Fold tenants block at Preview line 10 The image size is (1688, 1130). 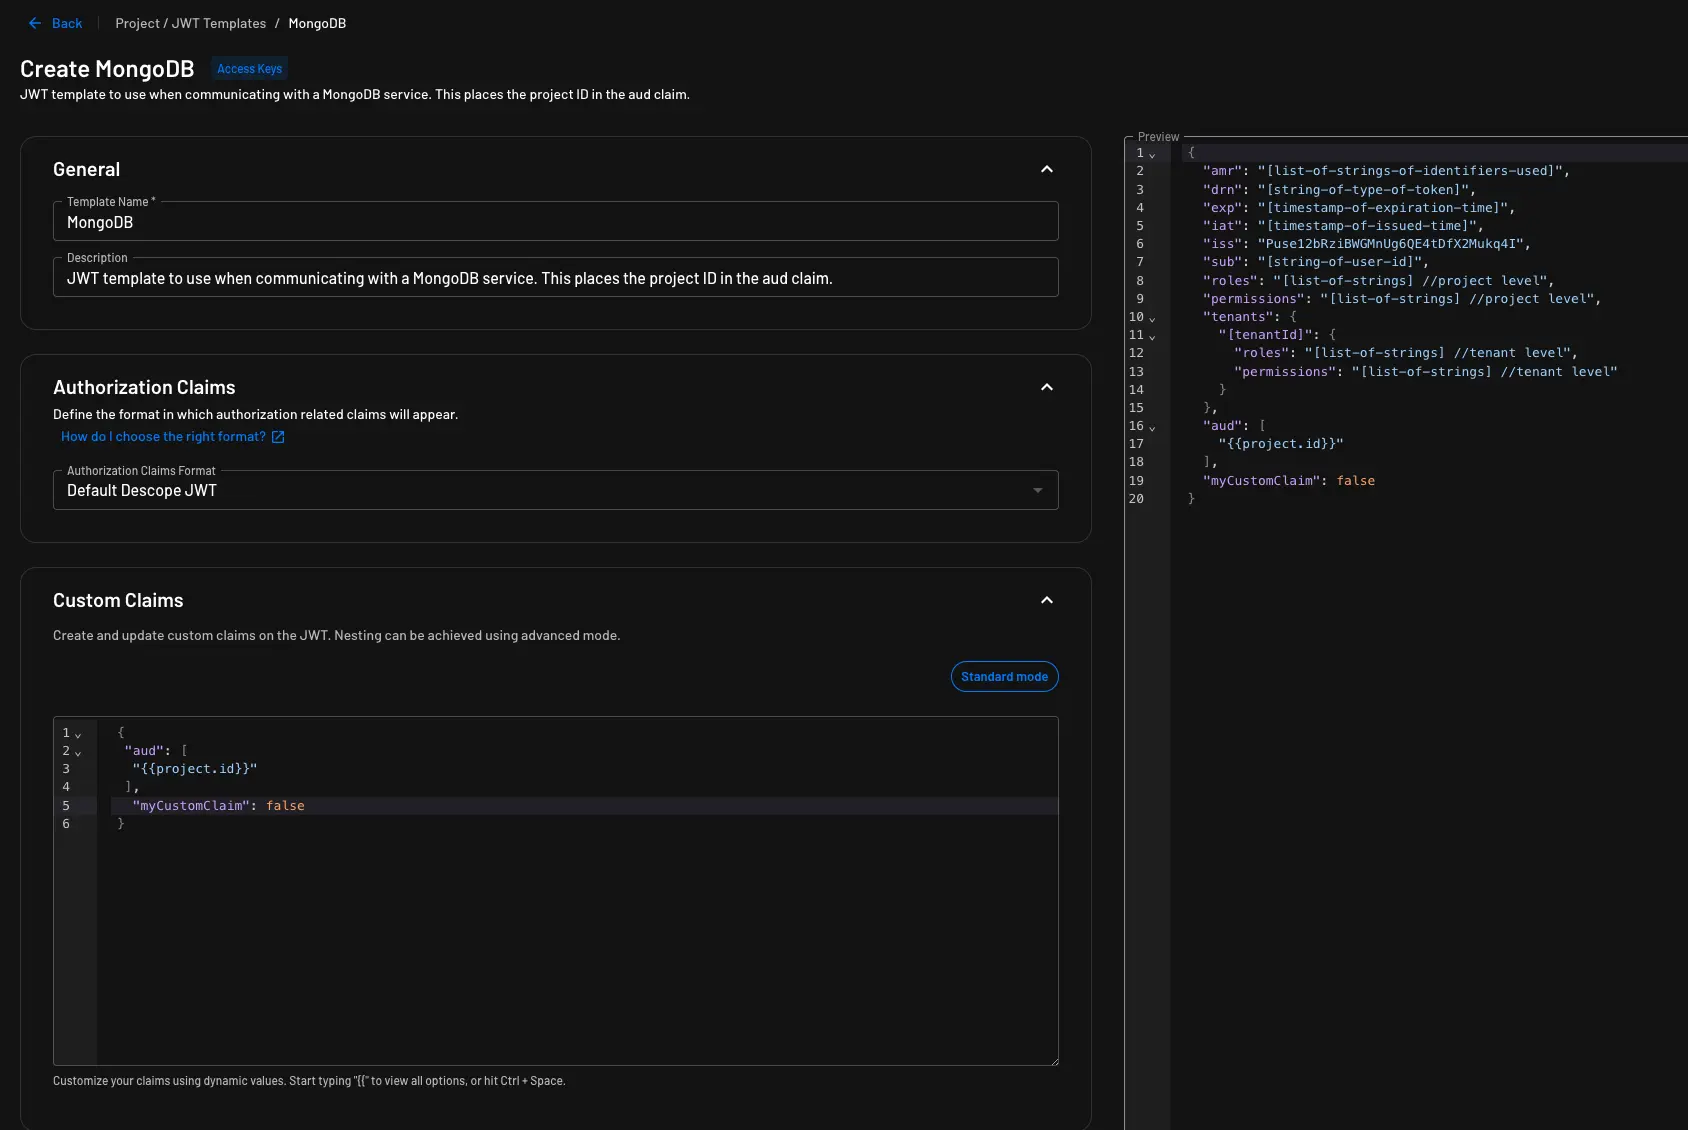pos(1152,319)
